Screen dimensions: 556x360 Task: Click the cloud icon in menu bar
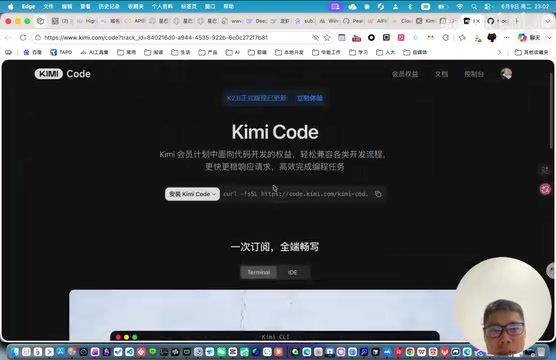coord(352,6)
